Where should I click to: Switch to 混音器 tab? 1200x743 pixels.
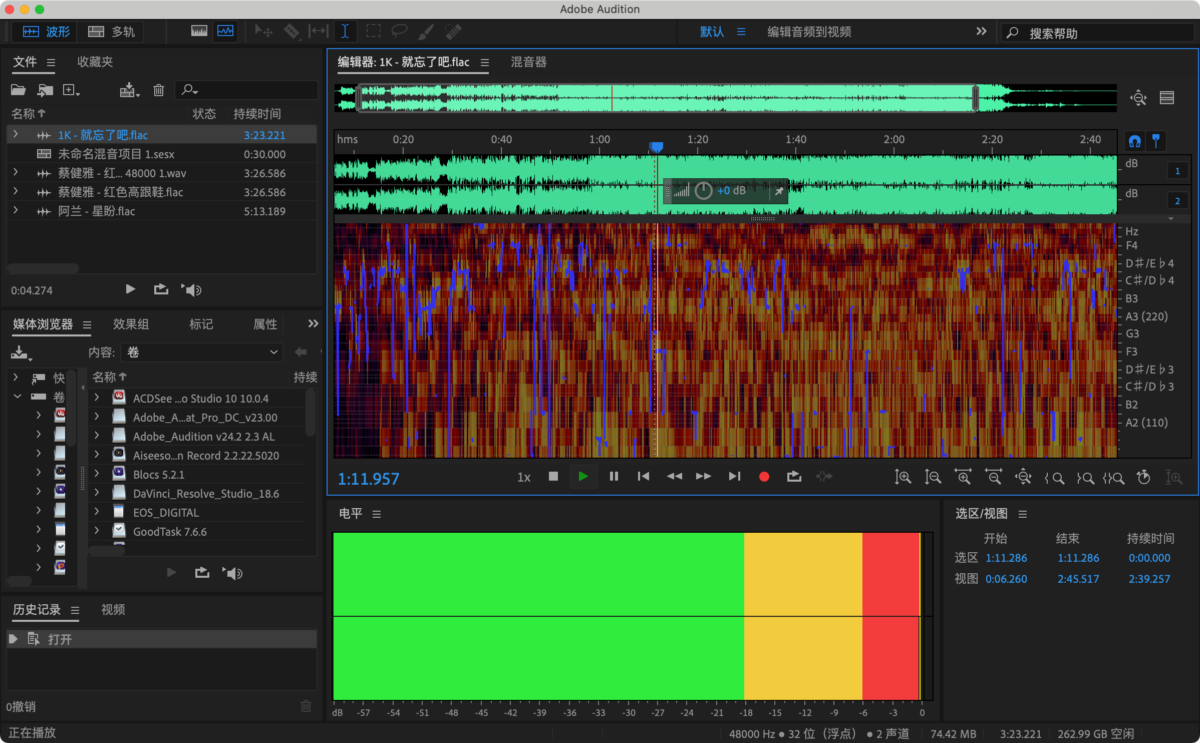[529, 62]
